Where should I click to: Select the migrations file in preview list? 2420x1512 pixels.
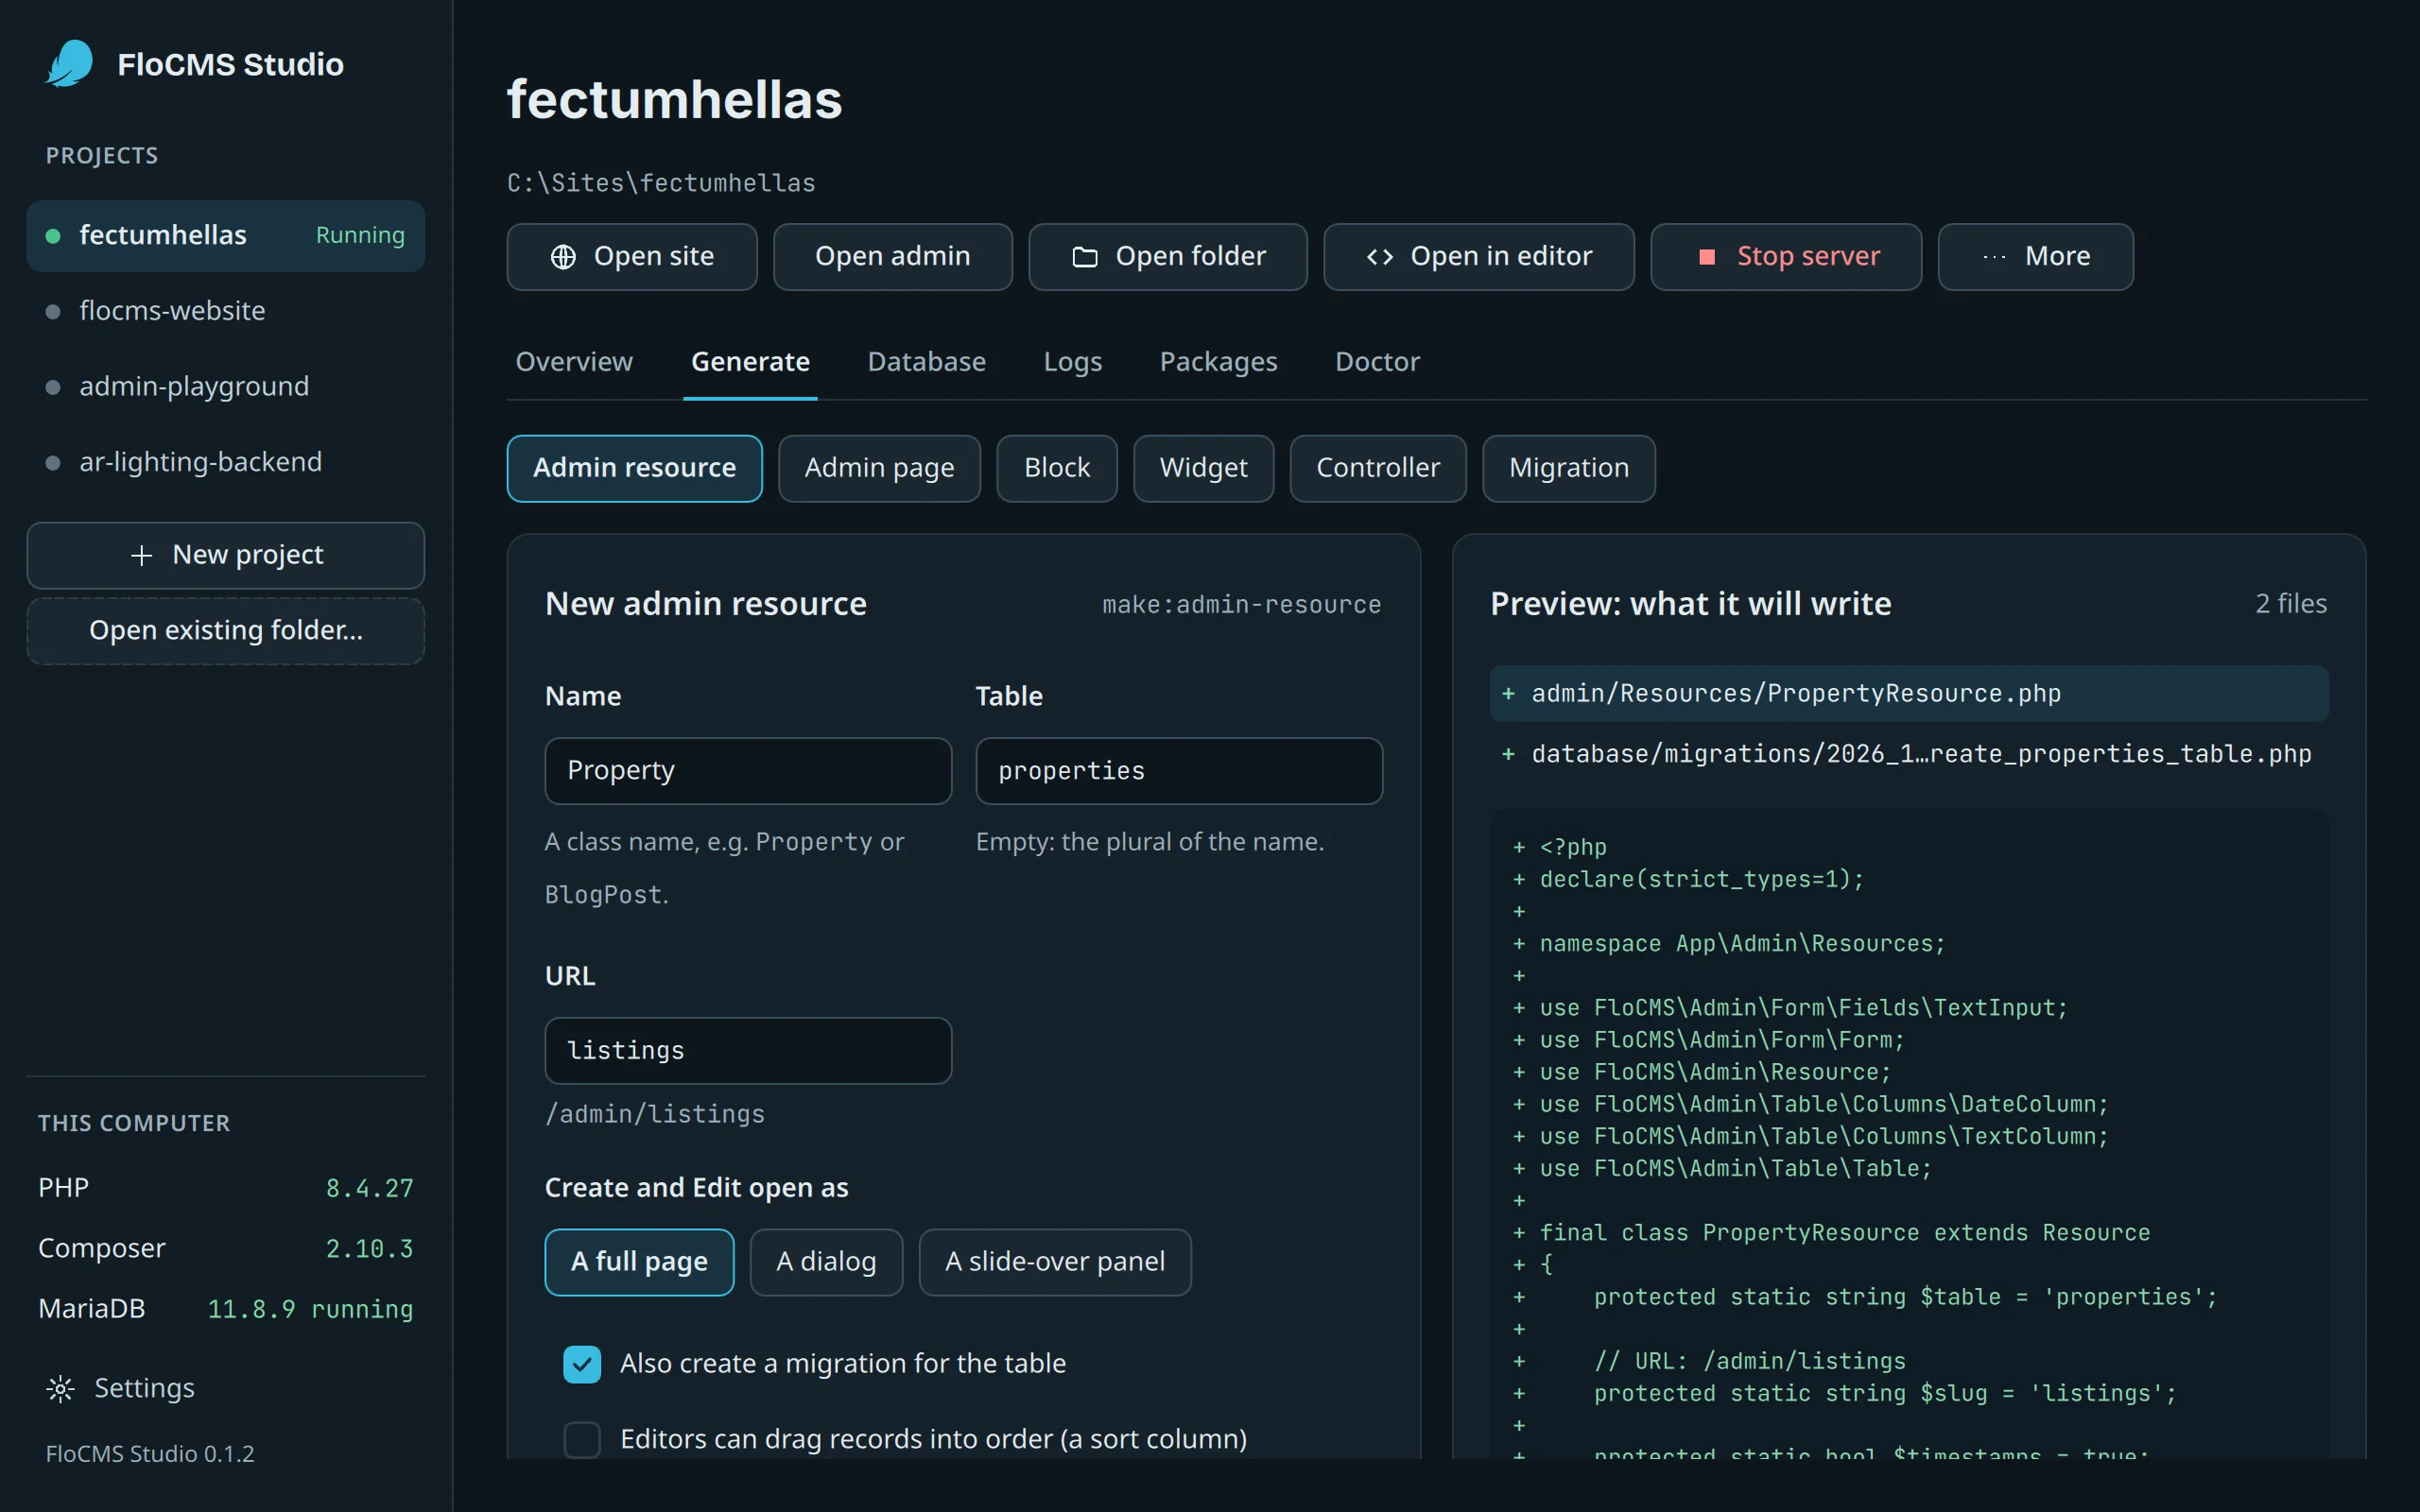point(1909,754)
